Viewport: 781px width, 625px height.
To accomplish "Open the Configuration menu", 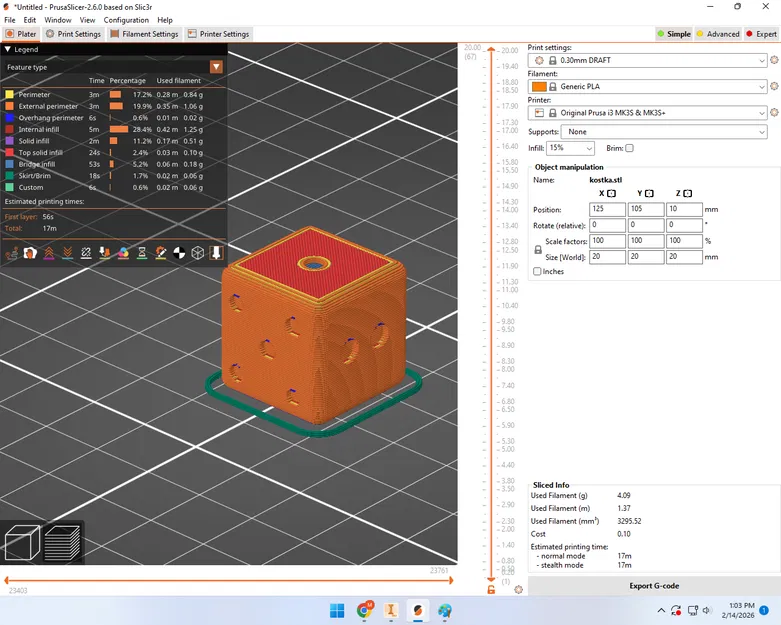I will click(x=126, y=20).
